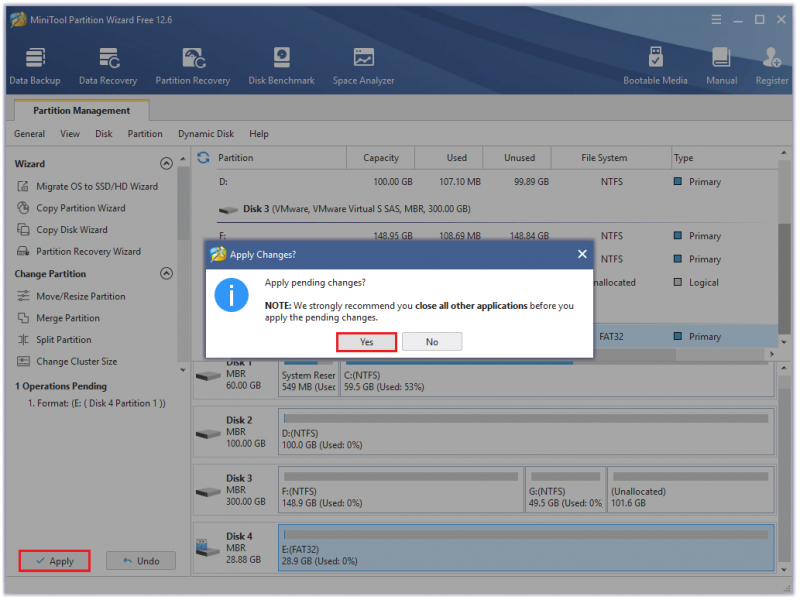Open the hamburger menu in title bar
This screenshot has height=600, width=800.
click(x=716, y=19)
